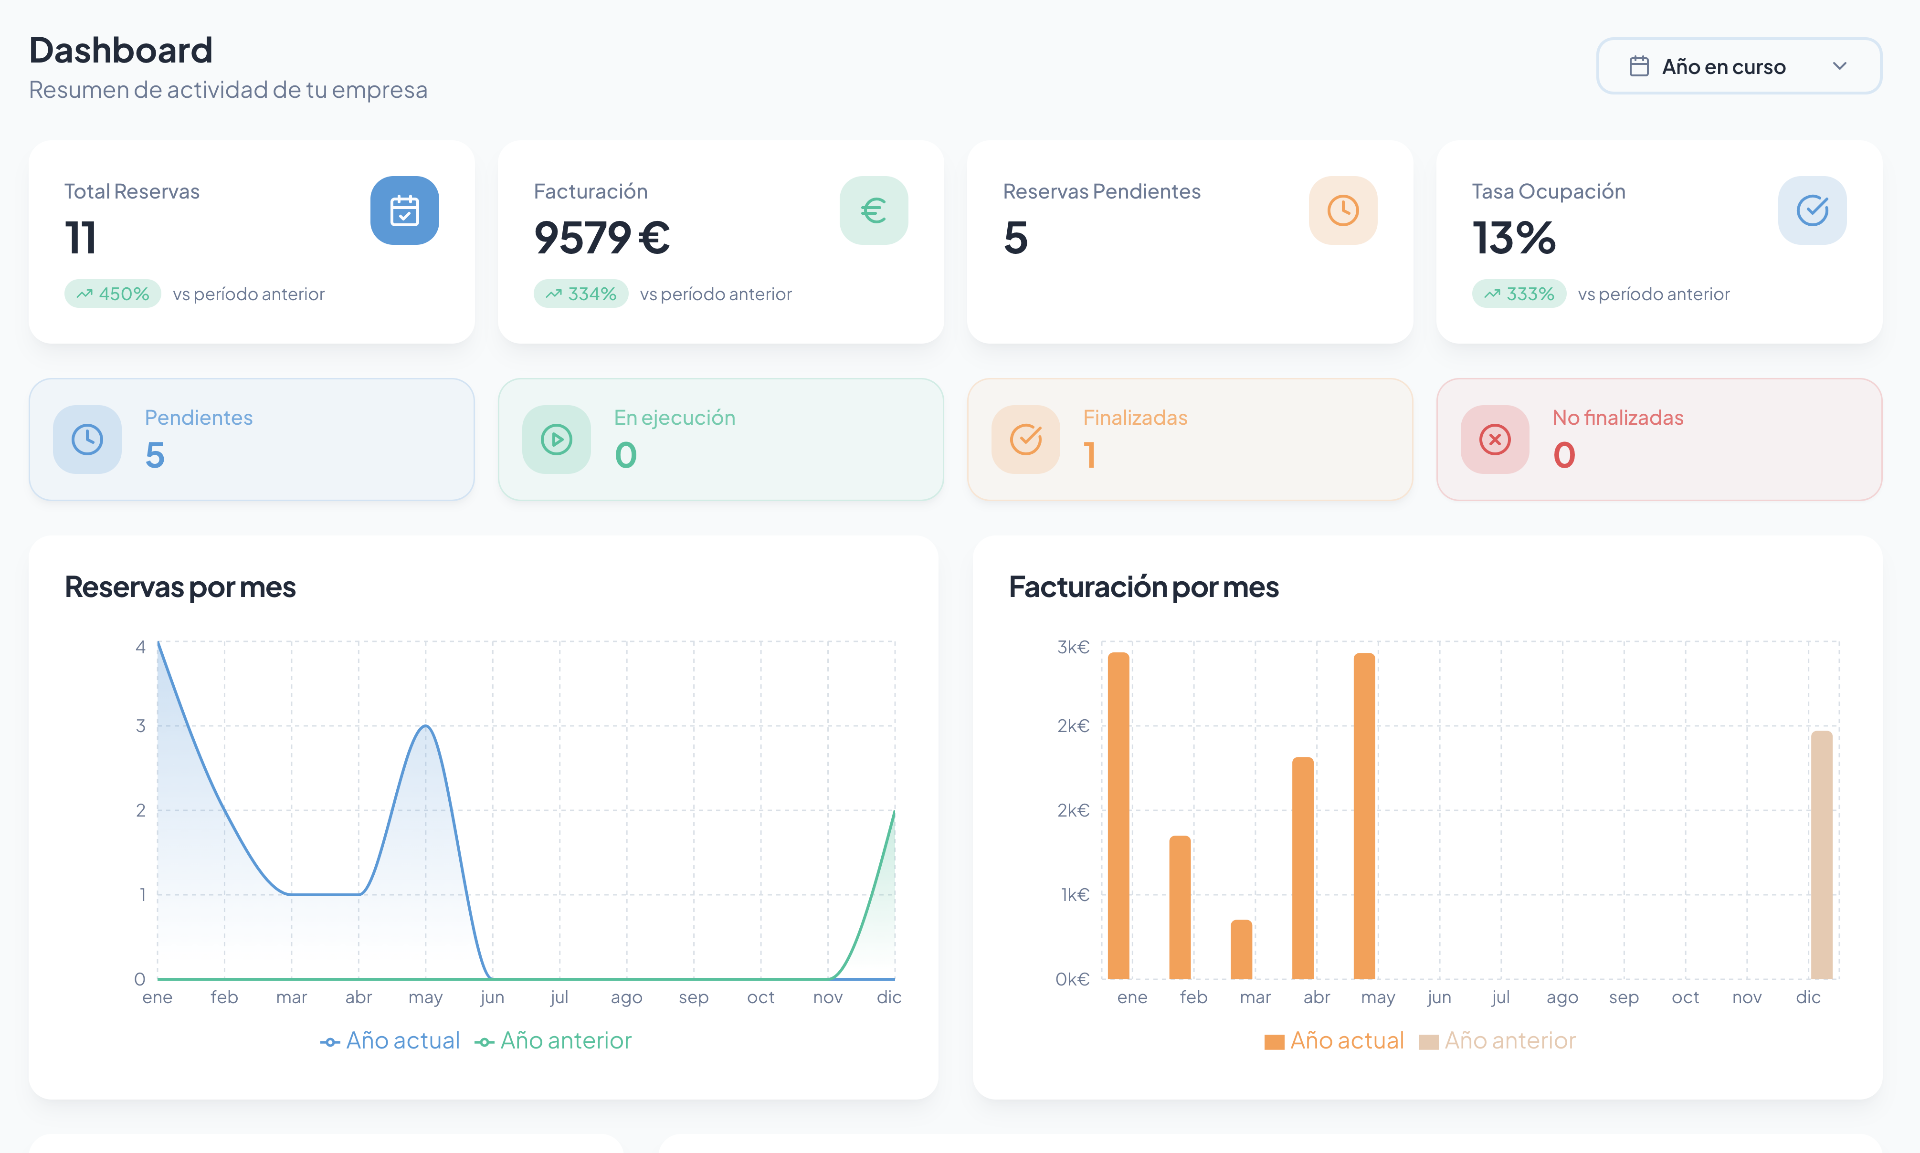Click the December Año anterior beige bar

tap(1821, 855)
